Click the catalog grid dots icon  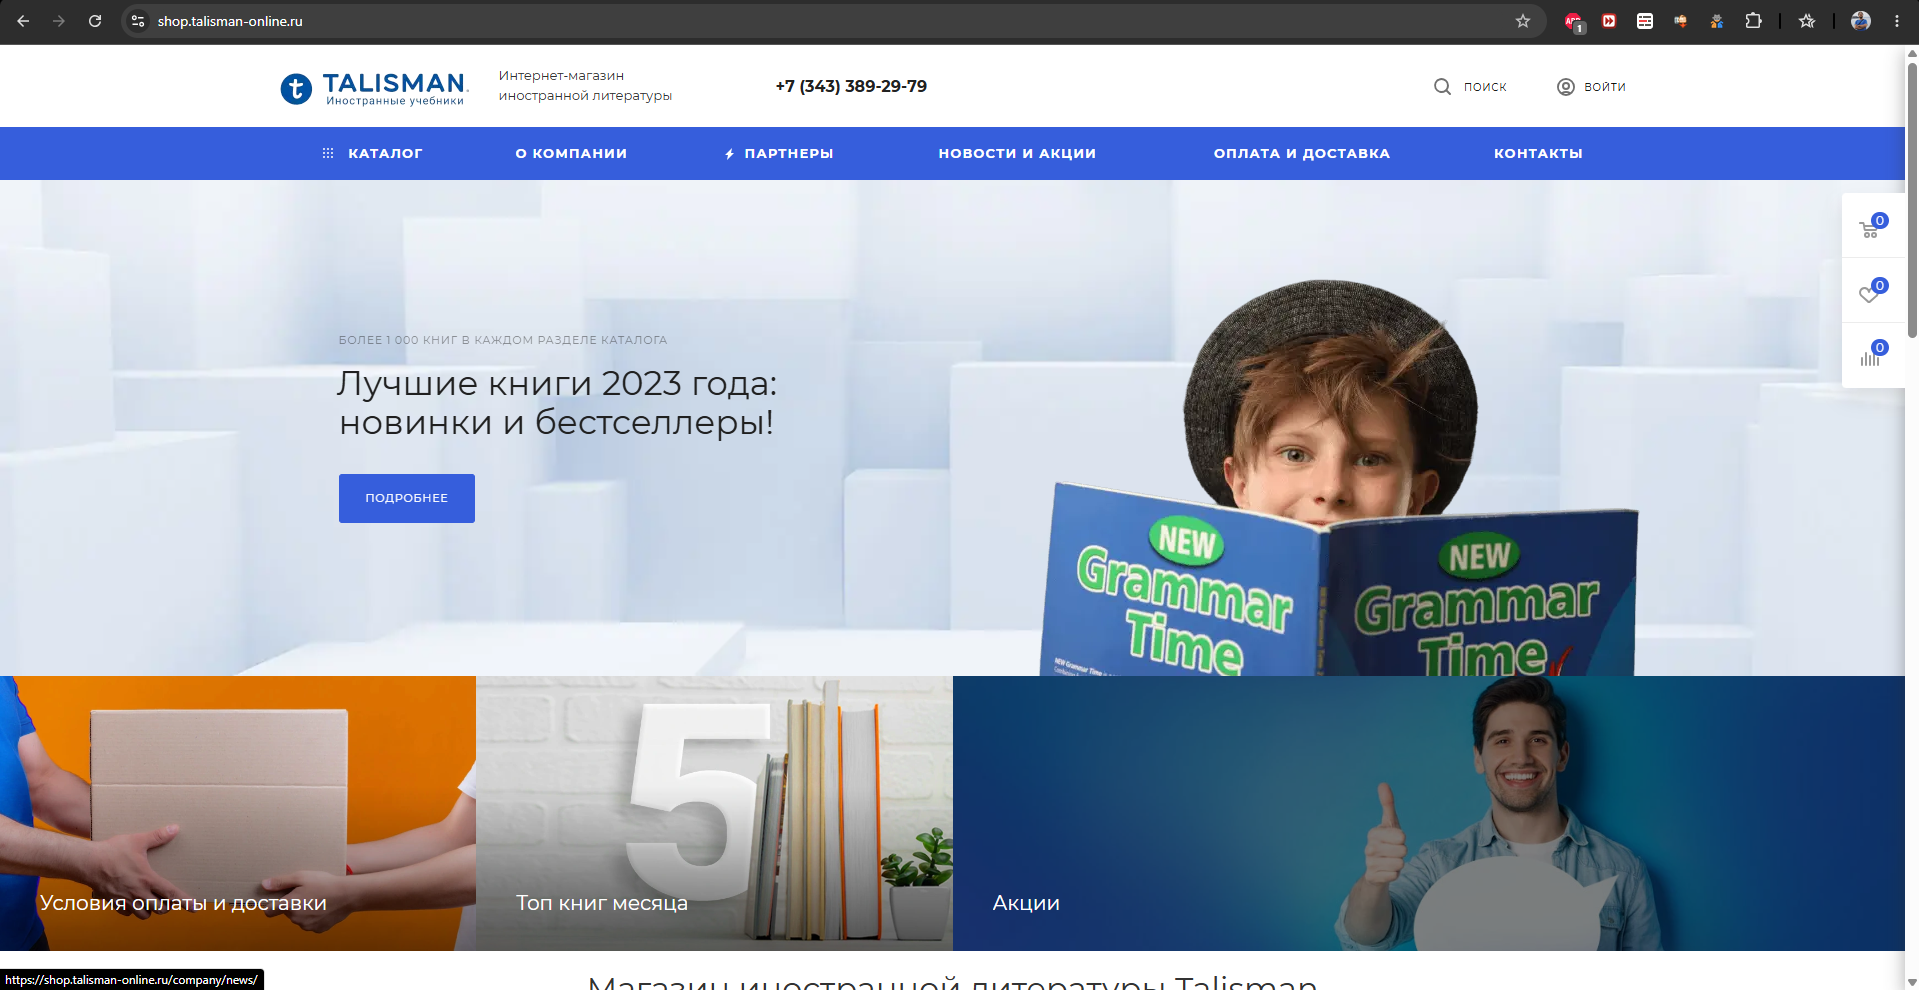(x=328, y=153)
